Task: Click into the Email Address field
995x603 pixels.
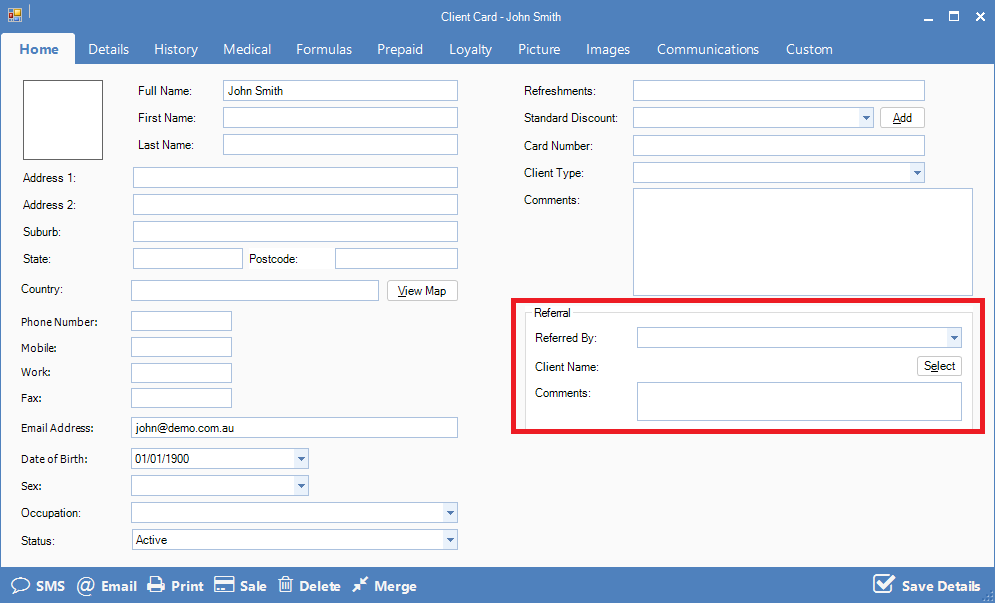Action: (294, 428)
